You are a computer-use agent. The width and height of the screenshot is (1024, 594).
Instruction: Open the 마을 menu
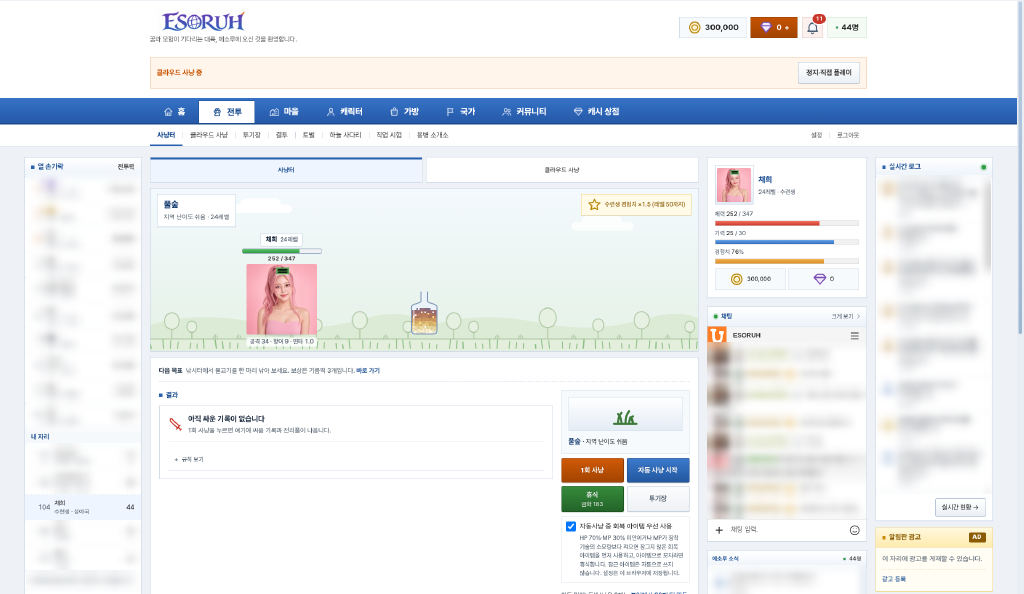[x=284, y=112]
